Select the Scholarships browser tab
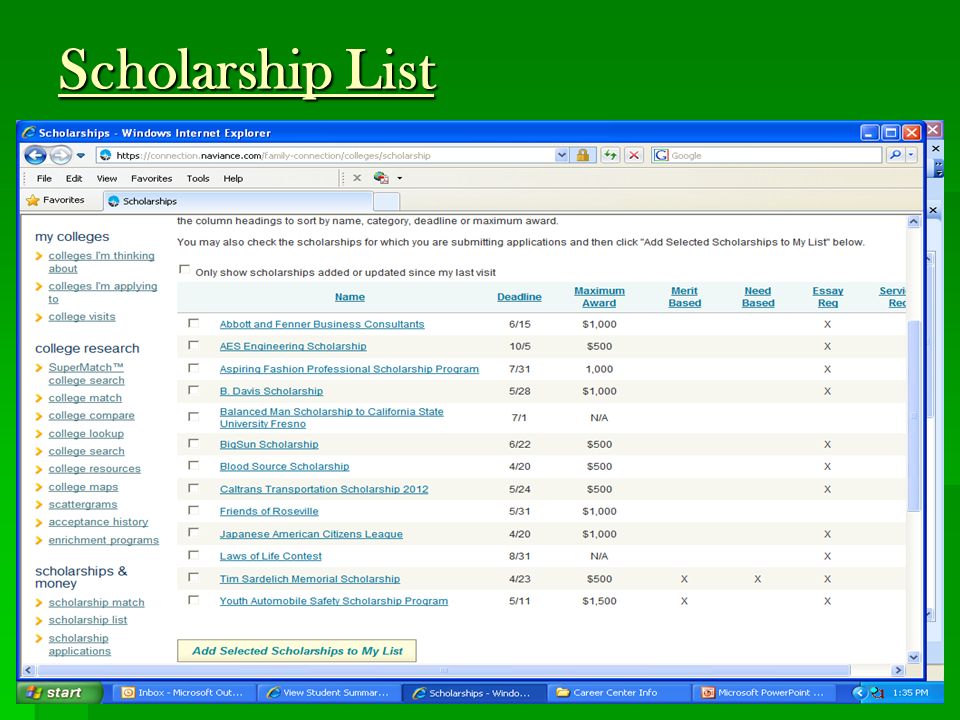 coord(238,201)
